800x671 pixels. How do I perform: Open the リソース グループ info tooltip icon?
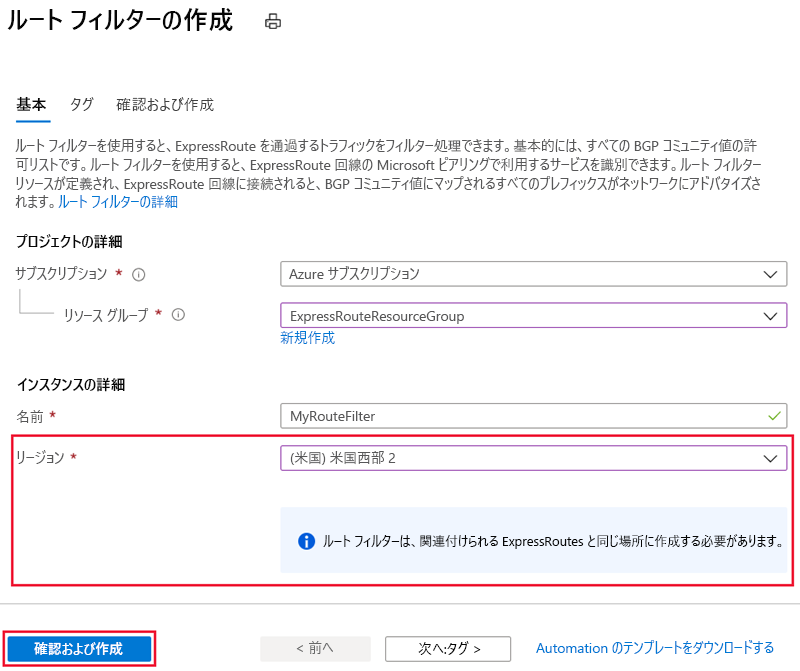[178, 315]
